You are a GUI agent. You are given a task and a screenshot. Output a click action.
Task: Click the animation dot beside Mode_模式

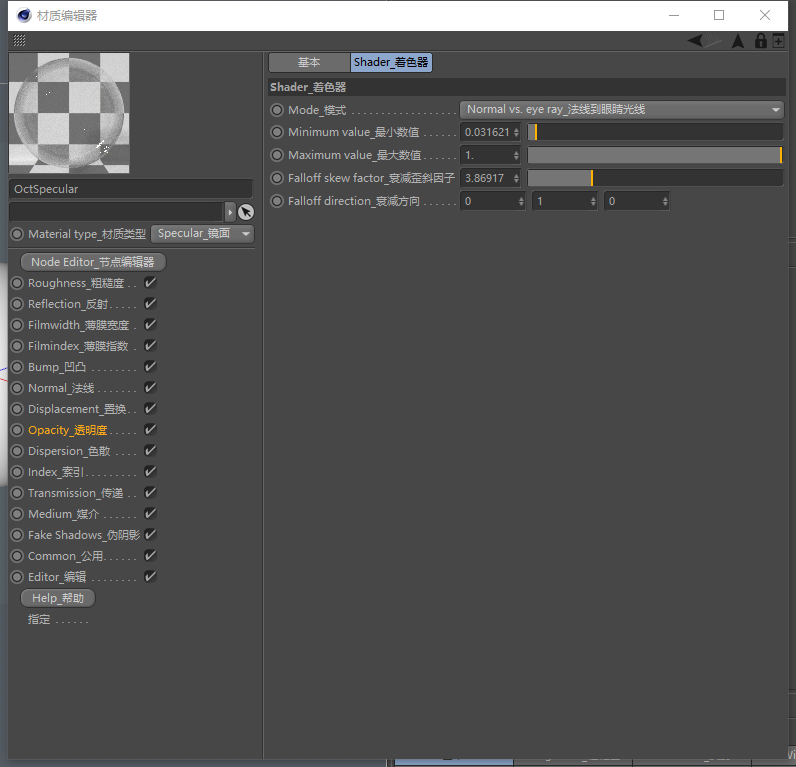(277, 110)
